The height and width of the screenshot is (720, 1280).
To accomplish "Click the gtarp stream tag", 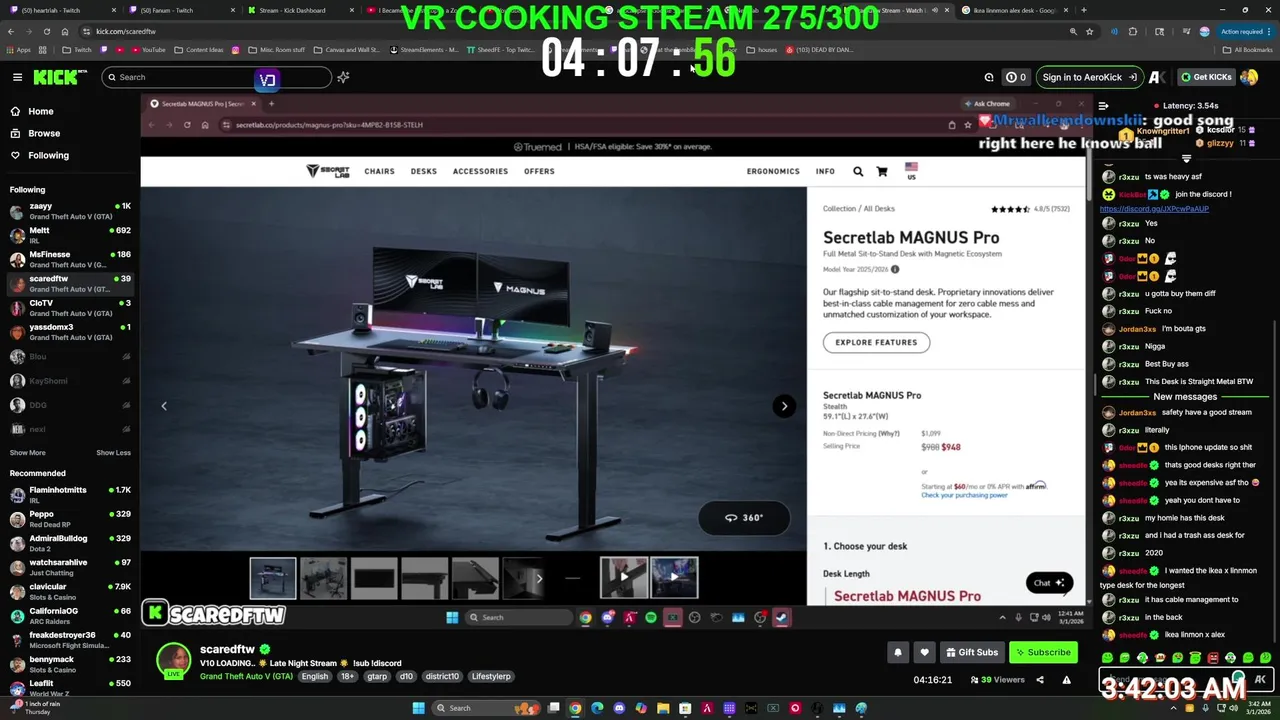I will (x=377, y=676).
